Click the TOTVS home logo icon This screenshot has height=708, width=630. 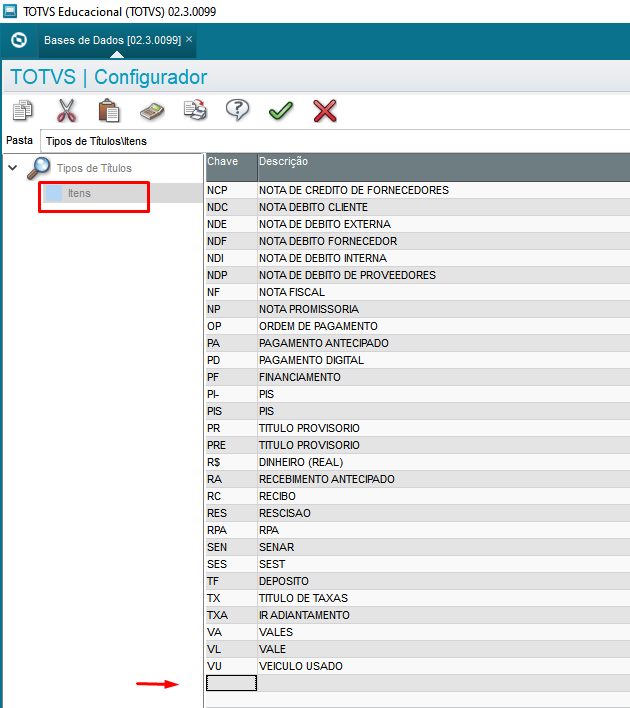coord(19,40)
